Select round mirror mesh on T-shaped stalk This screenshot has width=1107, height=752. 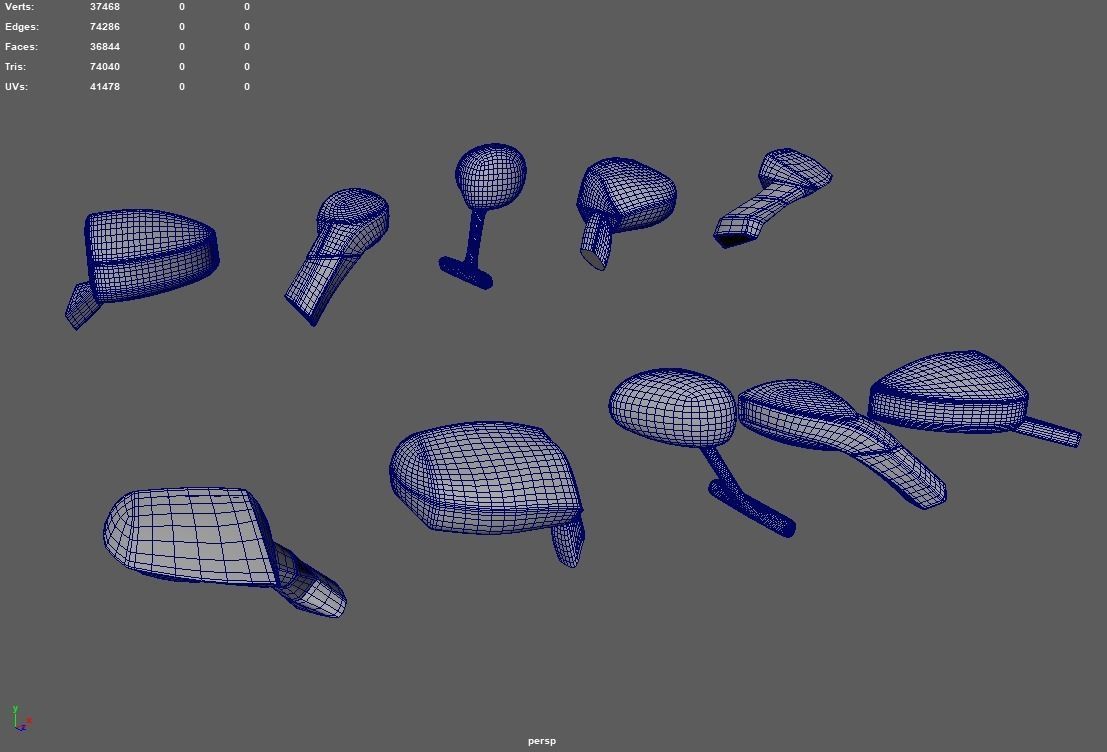(x=490, y=177)
